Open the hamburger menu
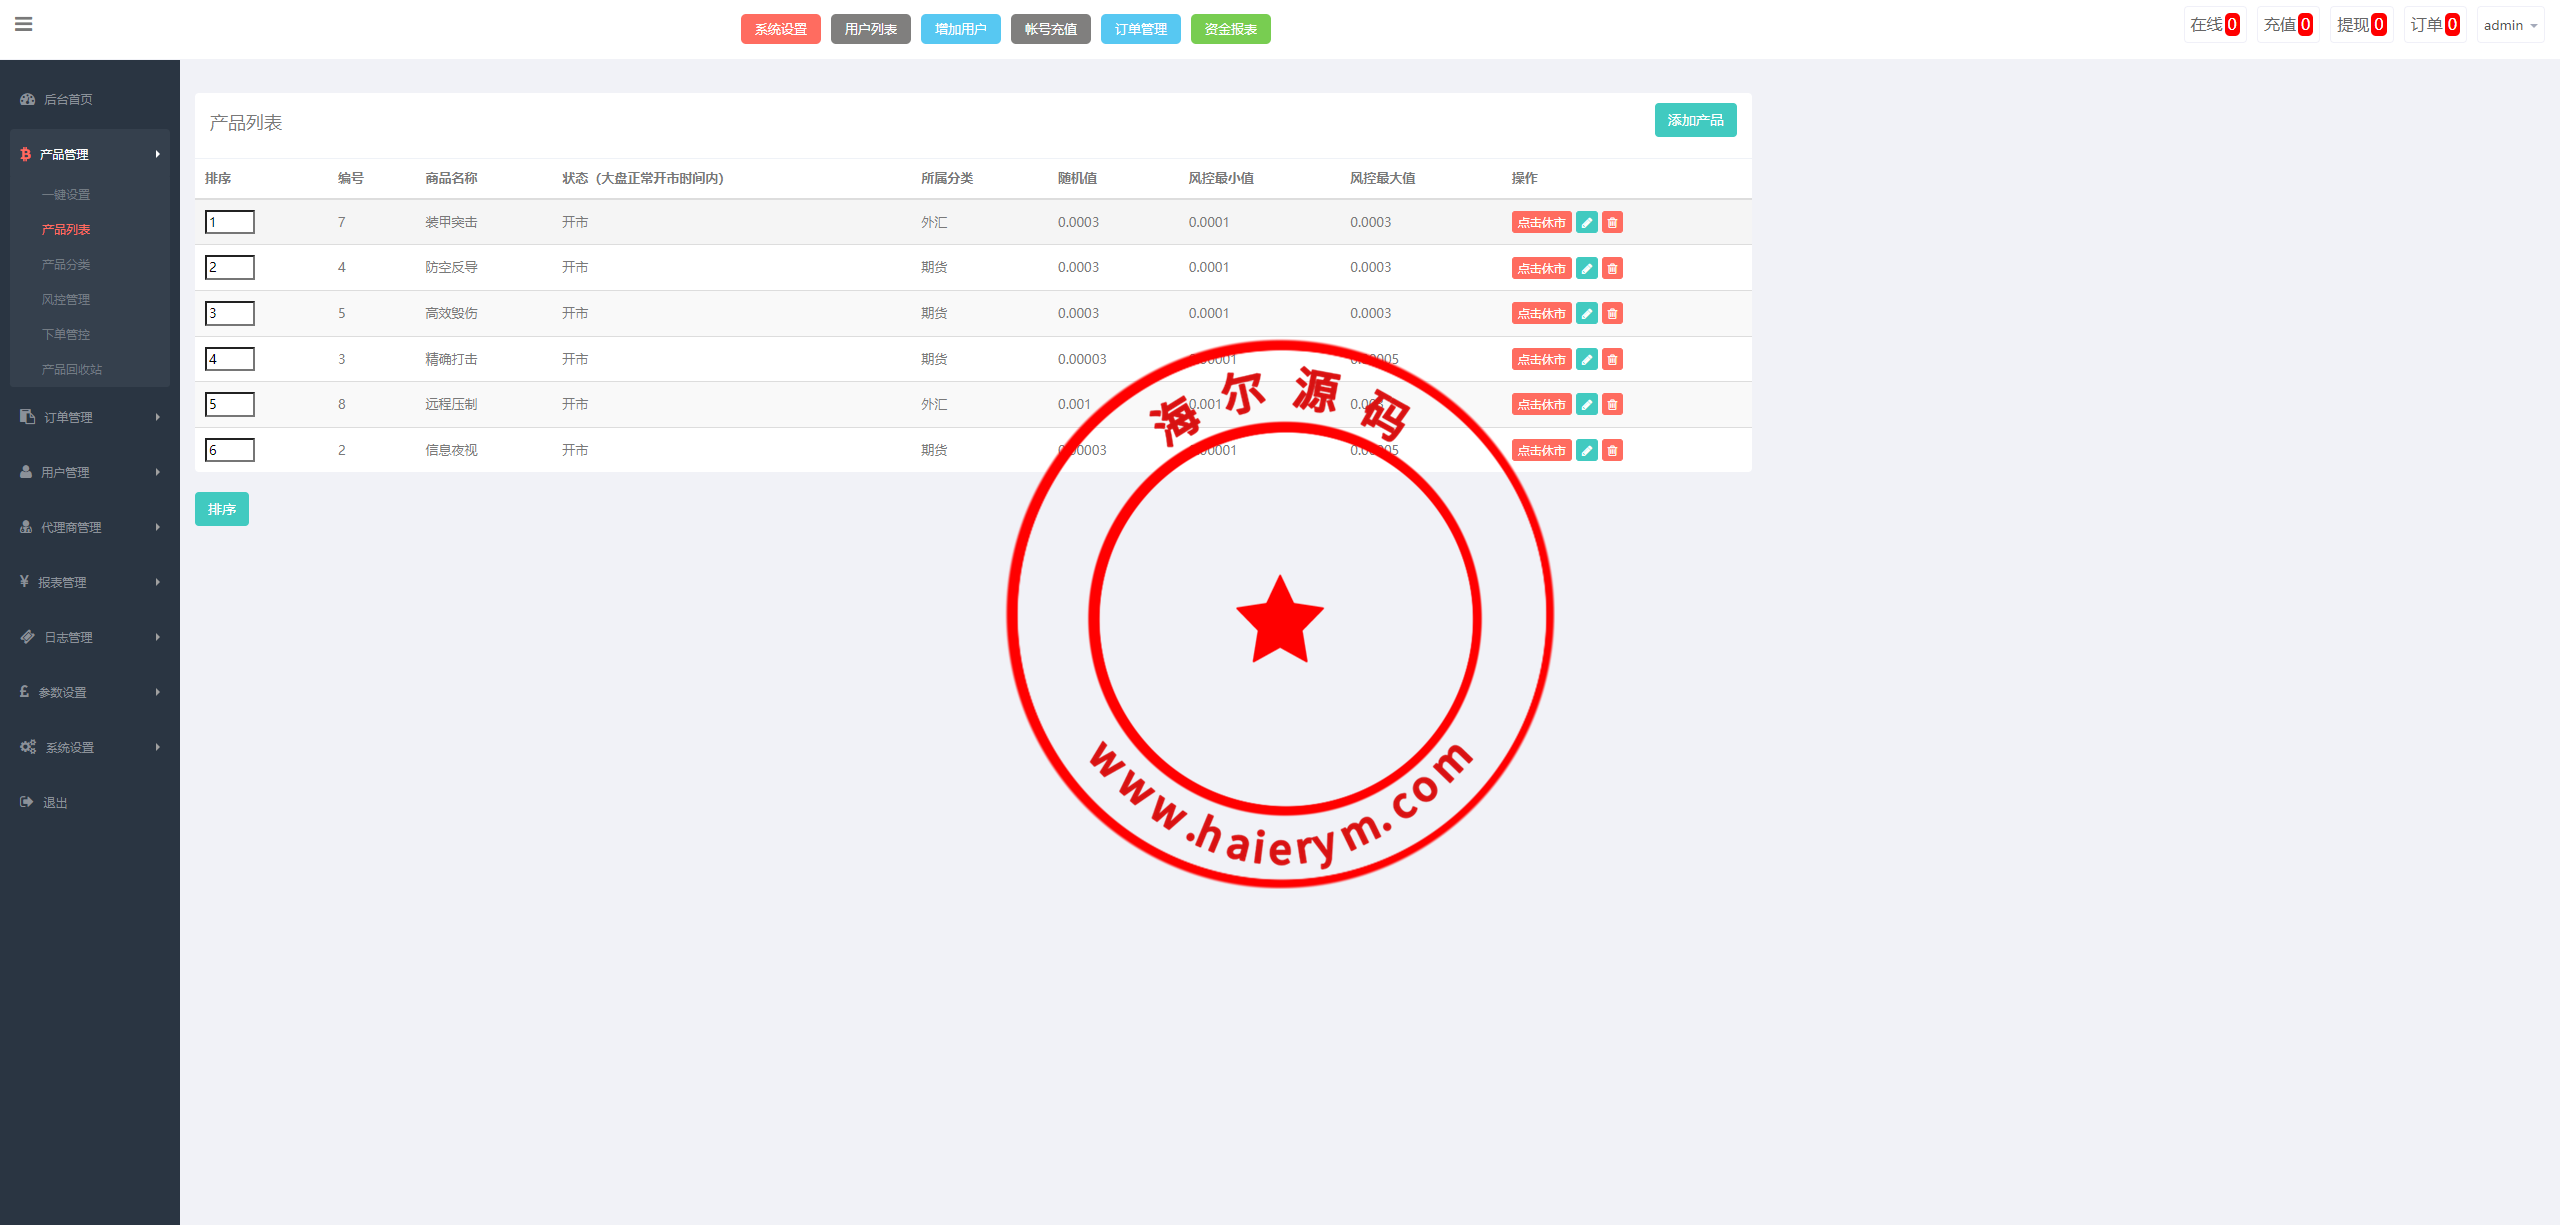This screenshot has height=1225, width=2560. point(24,24)
